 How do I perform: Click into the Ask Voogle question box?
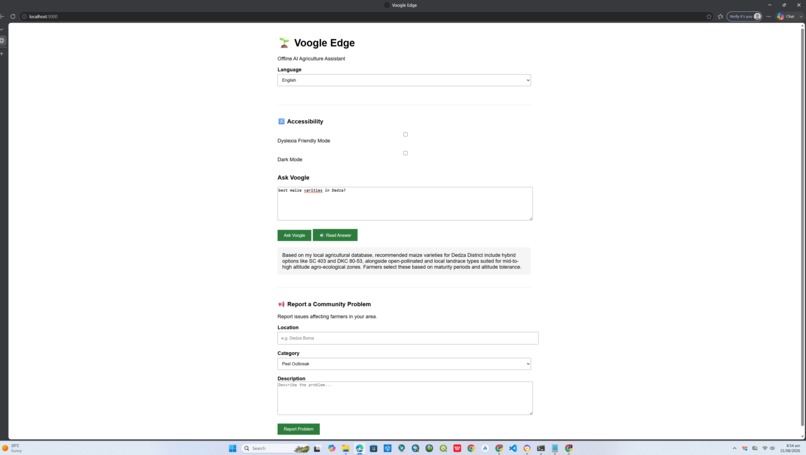coord(405,204)
